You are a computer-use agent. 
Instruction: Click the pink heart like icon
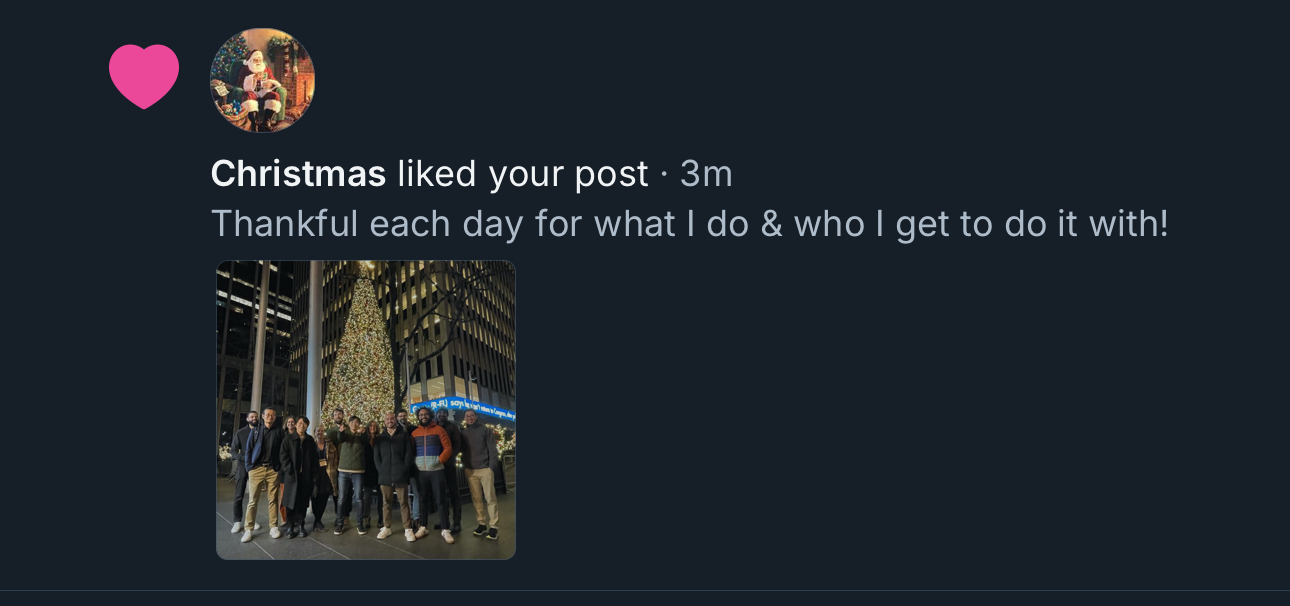[144, 76]
